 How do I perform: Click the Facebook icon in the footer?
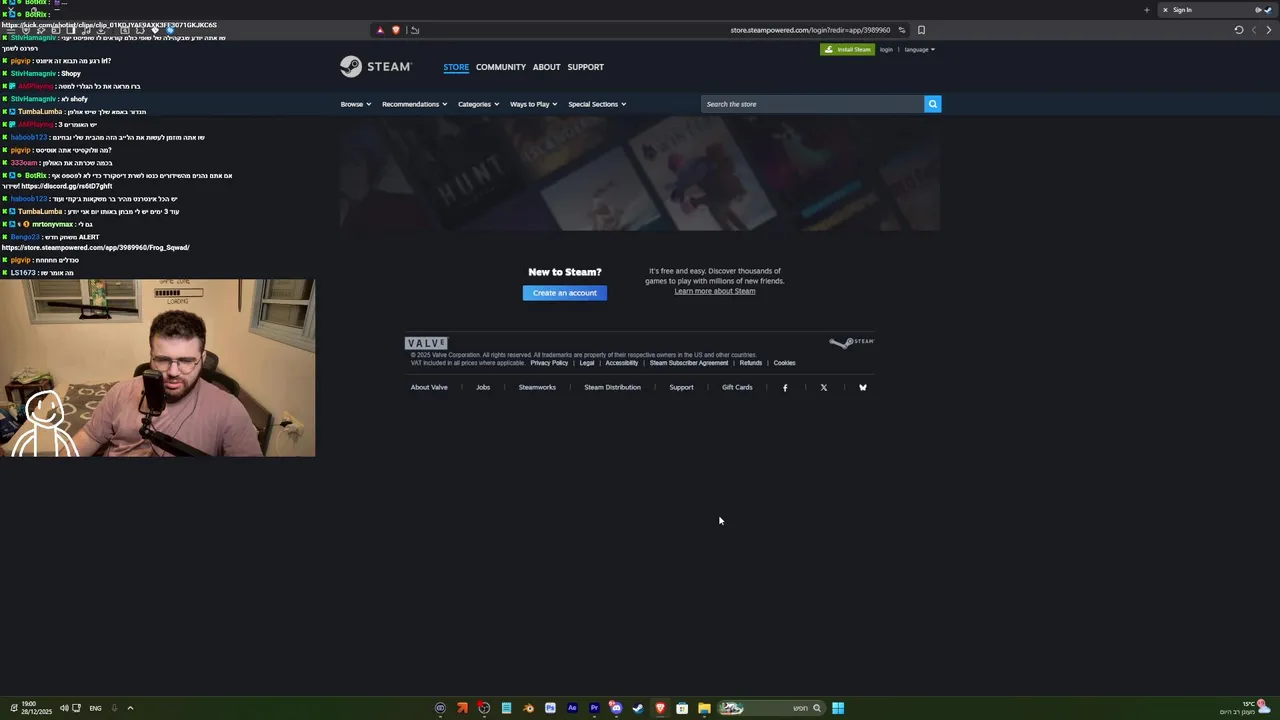click(785, 388)
